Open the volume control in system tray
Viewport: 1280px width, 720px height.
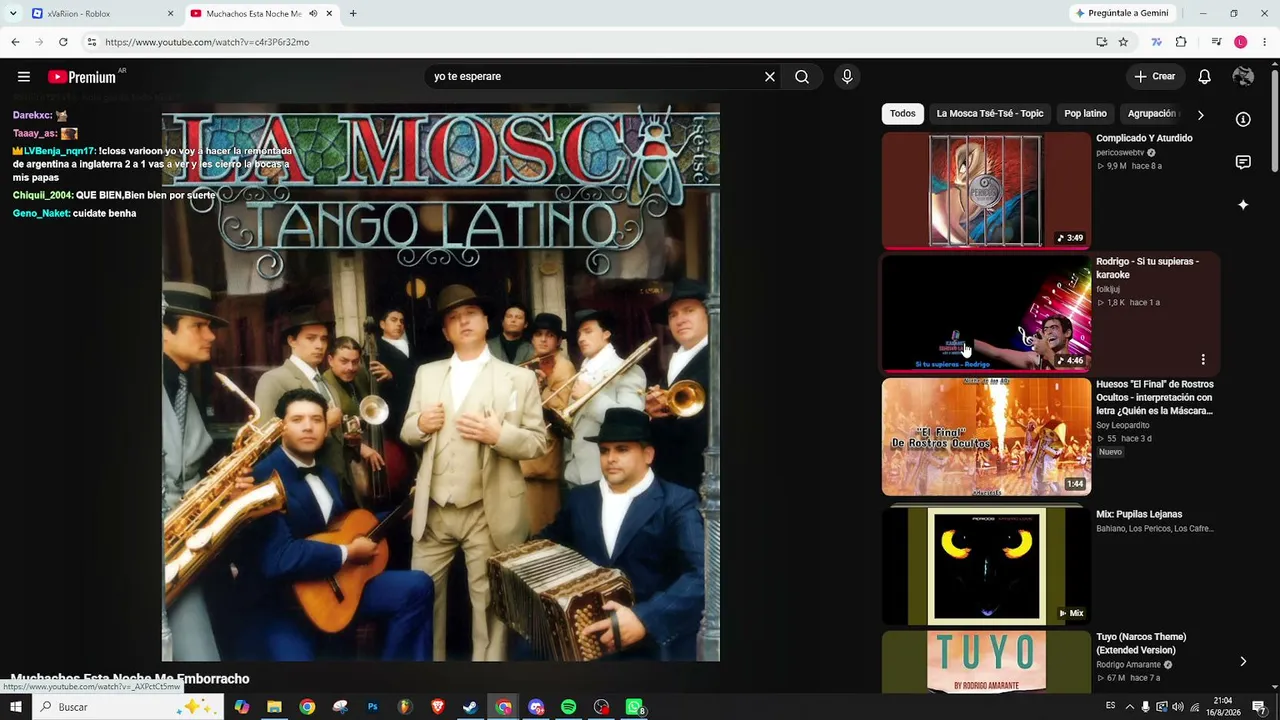pyautogui.click(x=1178, y=707)
